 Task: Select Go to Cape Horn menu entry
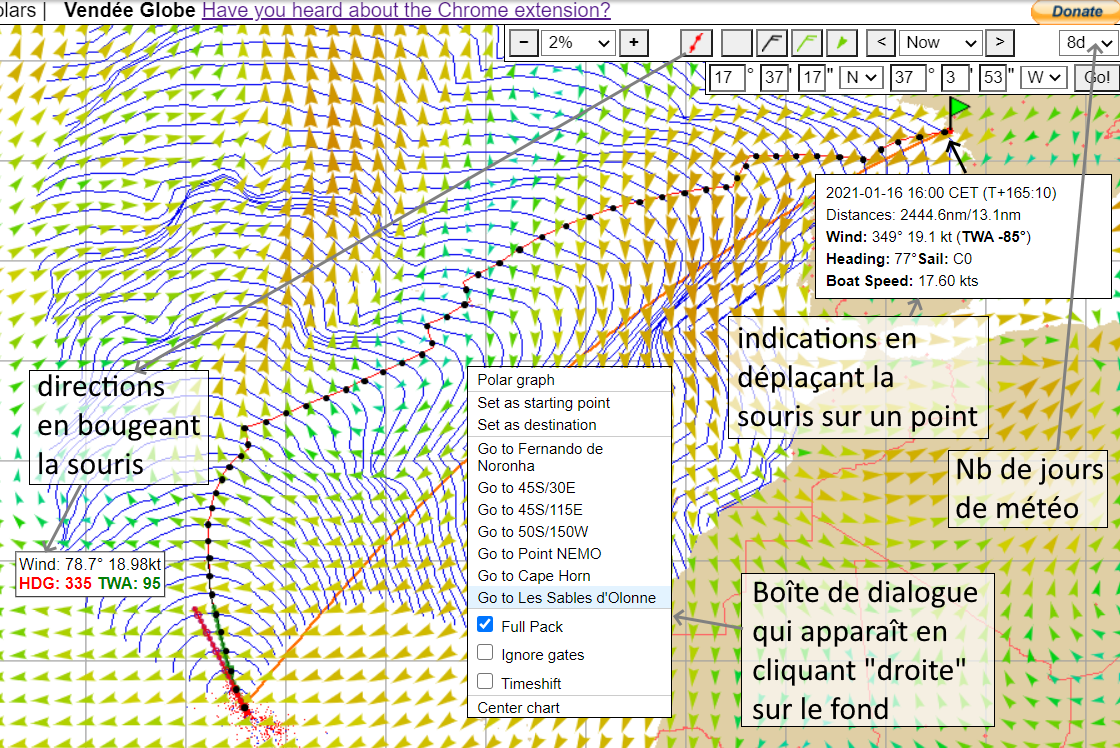[x=534, y=576]
